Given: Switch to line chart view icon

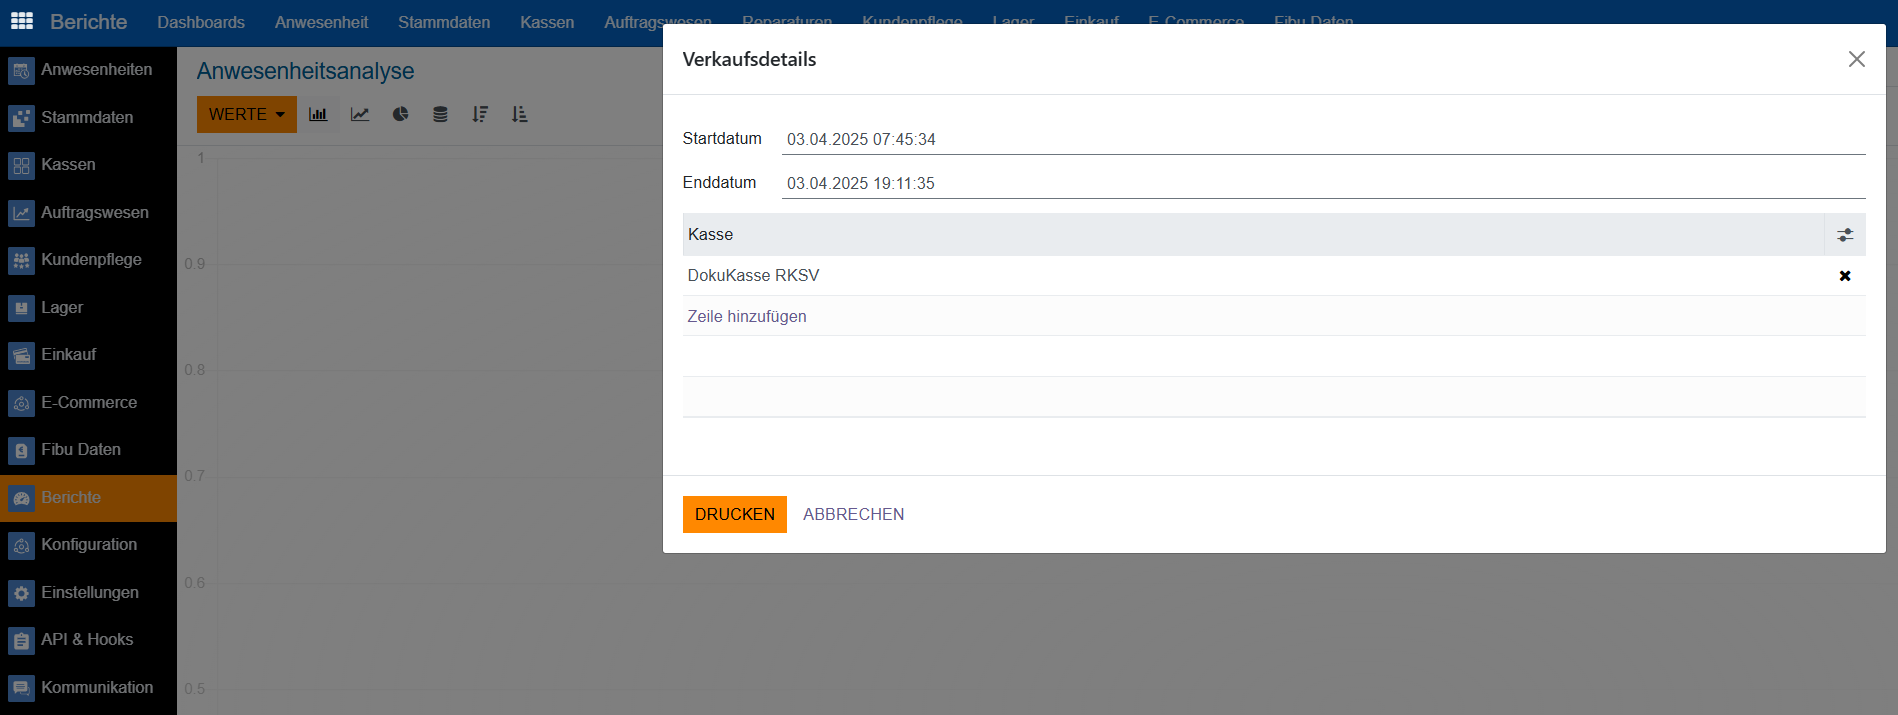Looking at the screenshot, I should click(360, 114).
